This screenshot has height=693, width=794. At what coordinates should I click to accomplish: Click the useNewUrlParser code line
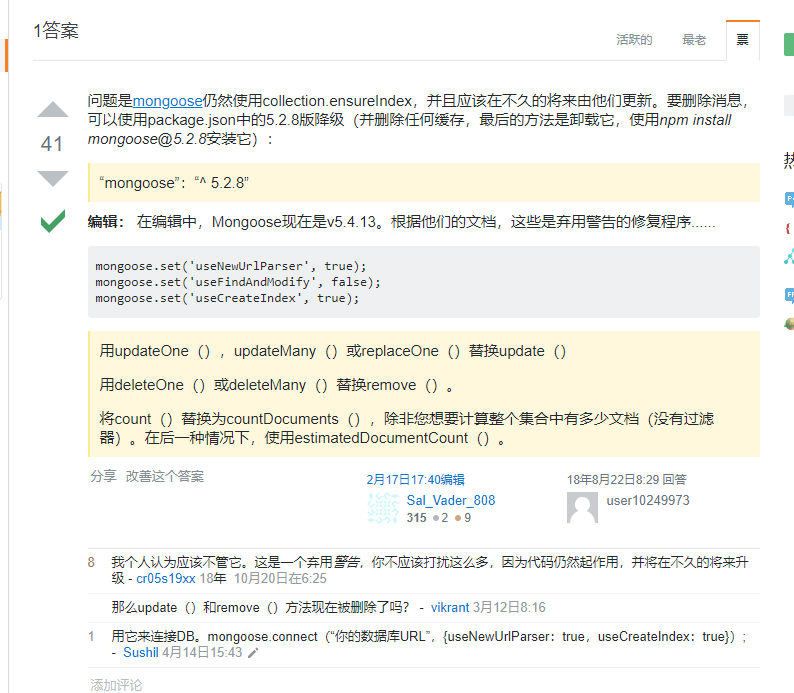(231, 266)
